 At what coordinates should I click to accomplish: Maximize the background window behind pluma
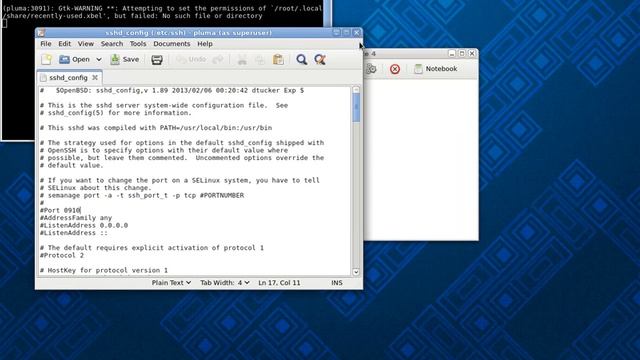click(x=462, y=53)
